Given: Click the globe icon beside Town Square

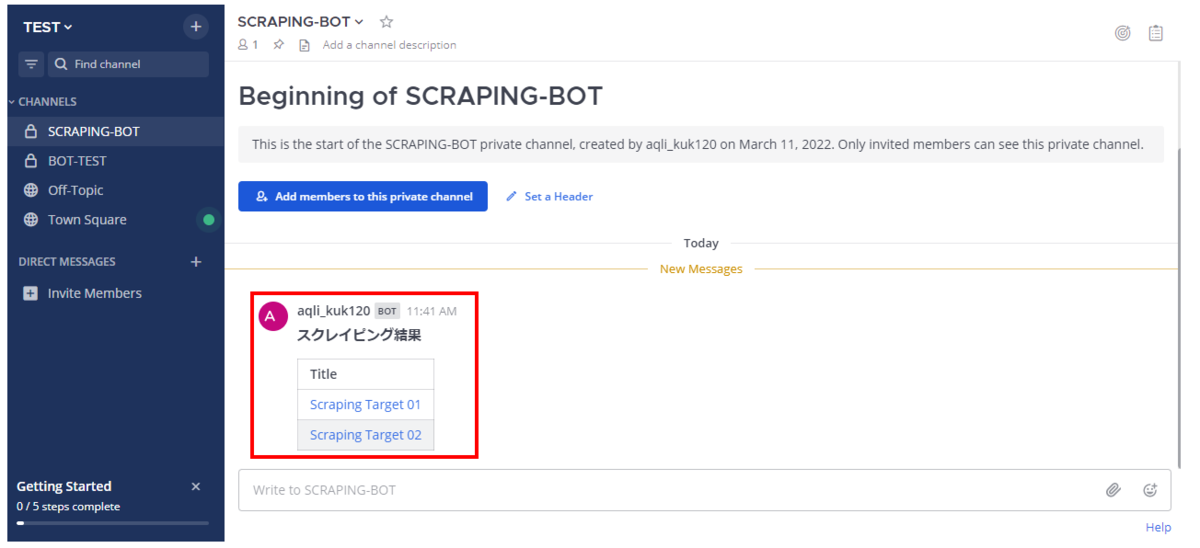Looking at the screenshot, I should (x=30, y=220).
